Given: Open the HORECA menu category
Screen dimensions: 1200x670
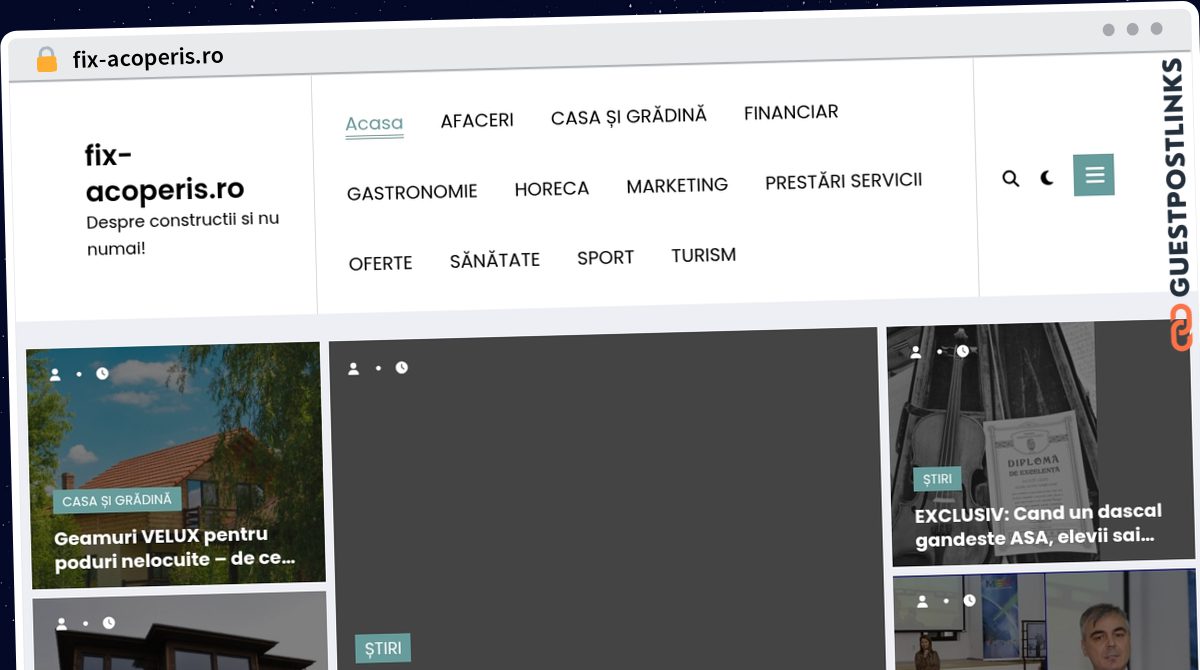Looking at the screenshot, I should (x=552, y=189).
